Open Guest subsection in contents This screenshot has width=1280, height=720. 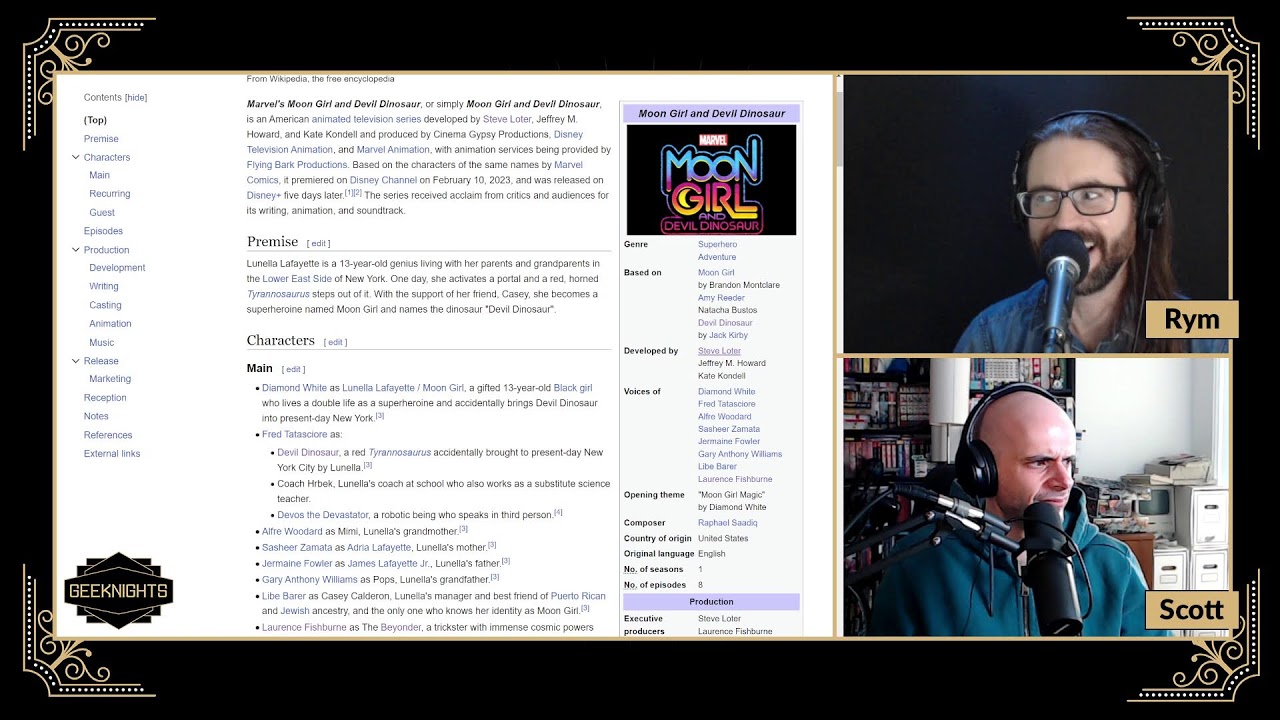[102, 213]
